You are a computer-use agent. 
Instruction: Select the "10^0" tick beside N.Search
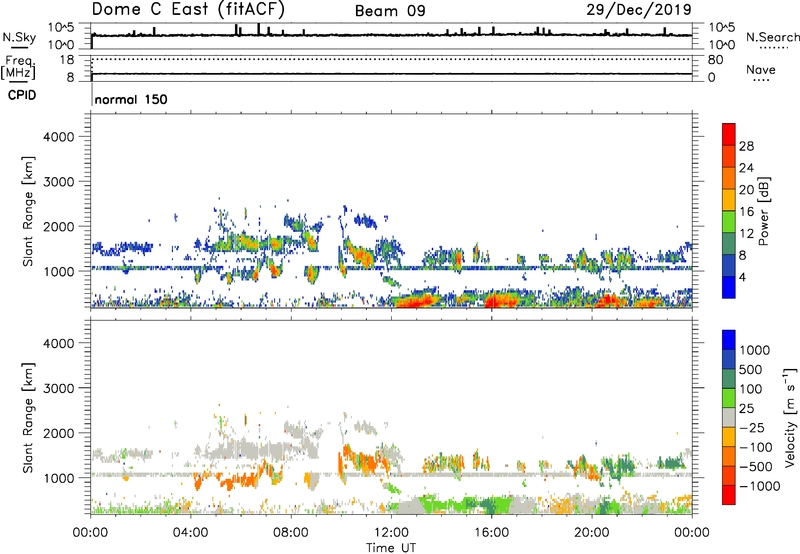(722, 45)
